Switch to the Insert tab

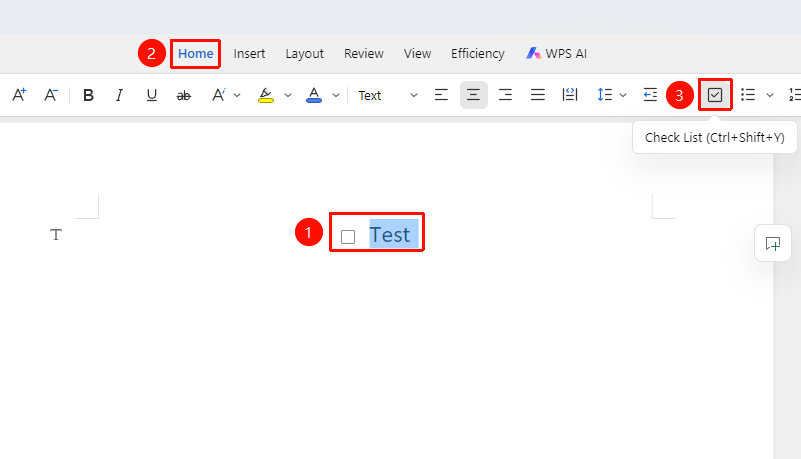click(x=249, y=54)
